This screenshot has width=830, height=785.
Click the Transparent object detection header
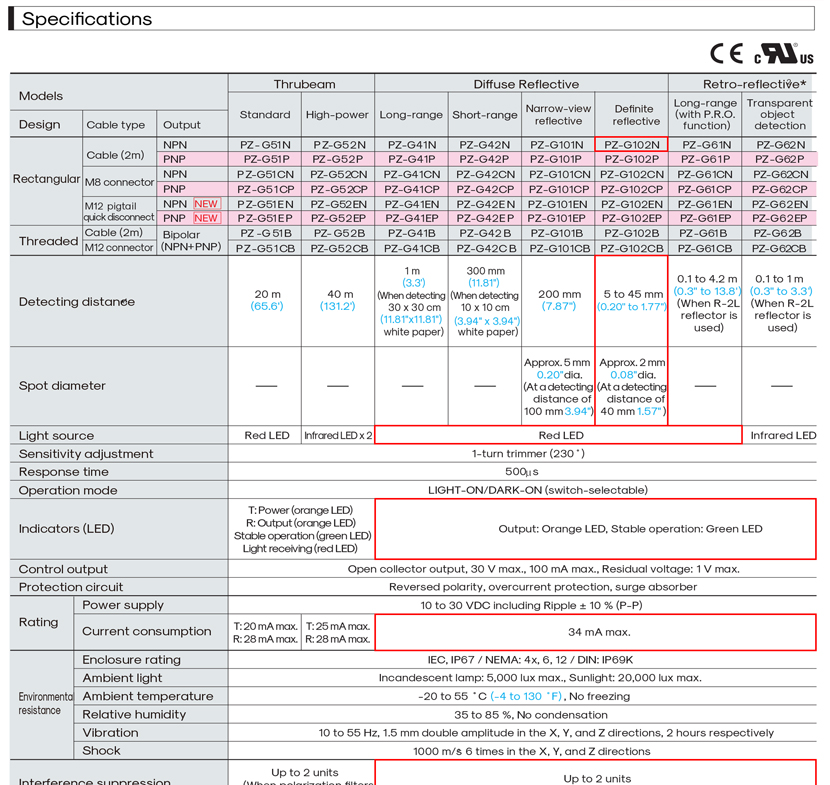click(779, 114)
